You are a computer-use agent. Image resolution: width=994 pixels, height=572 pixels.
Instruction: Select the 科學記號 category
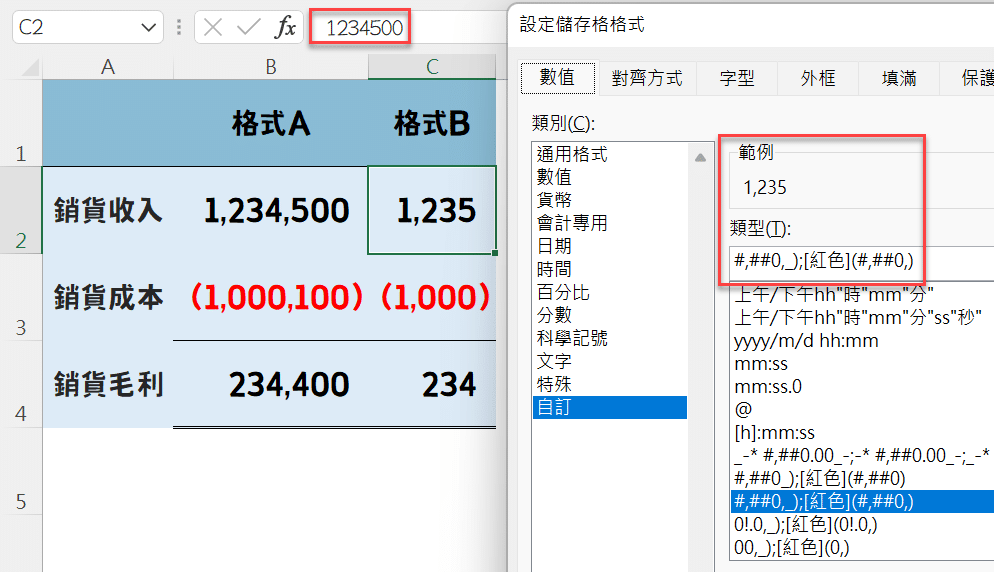pyautogui.click(x=610, y=338)
